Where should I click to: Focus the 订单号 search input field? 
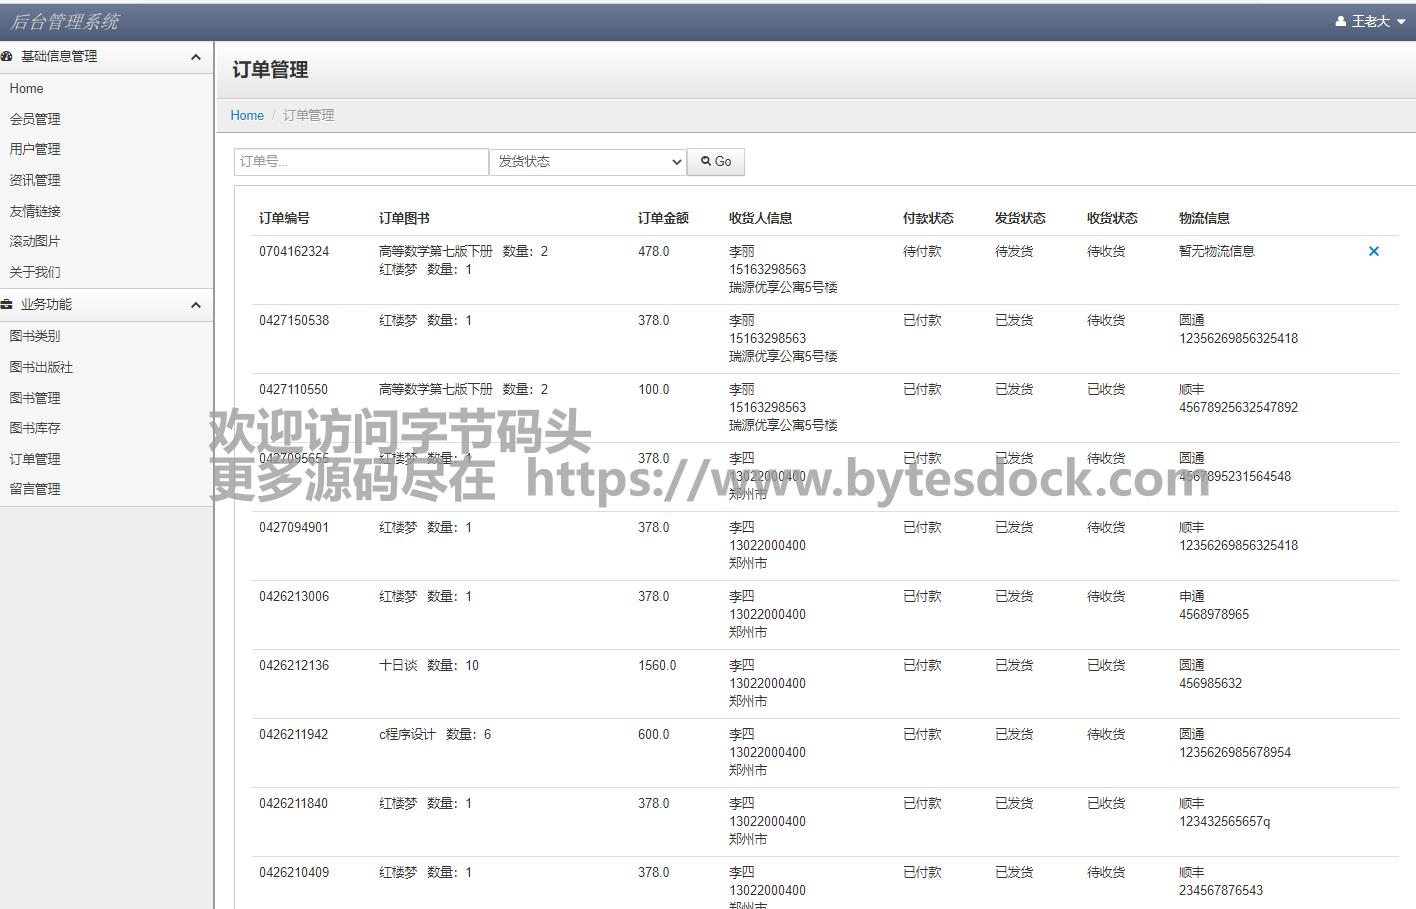[x=361, y=162]
